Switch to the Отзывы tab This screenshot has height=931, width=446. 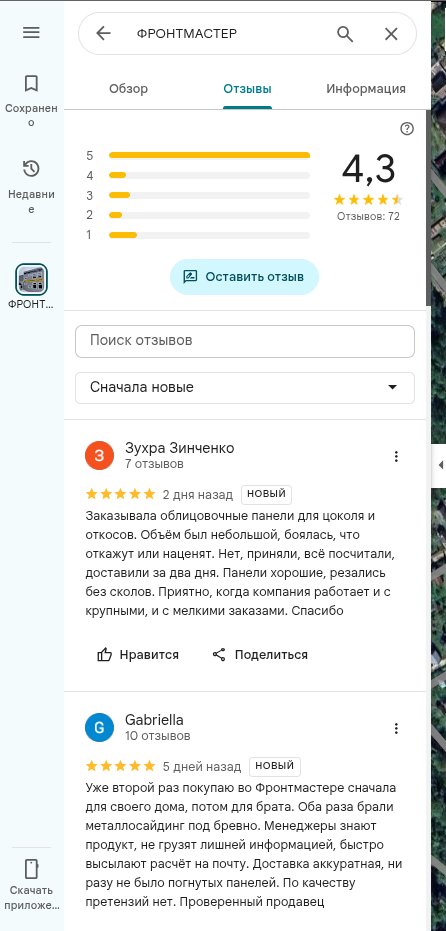coord(248,89)
